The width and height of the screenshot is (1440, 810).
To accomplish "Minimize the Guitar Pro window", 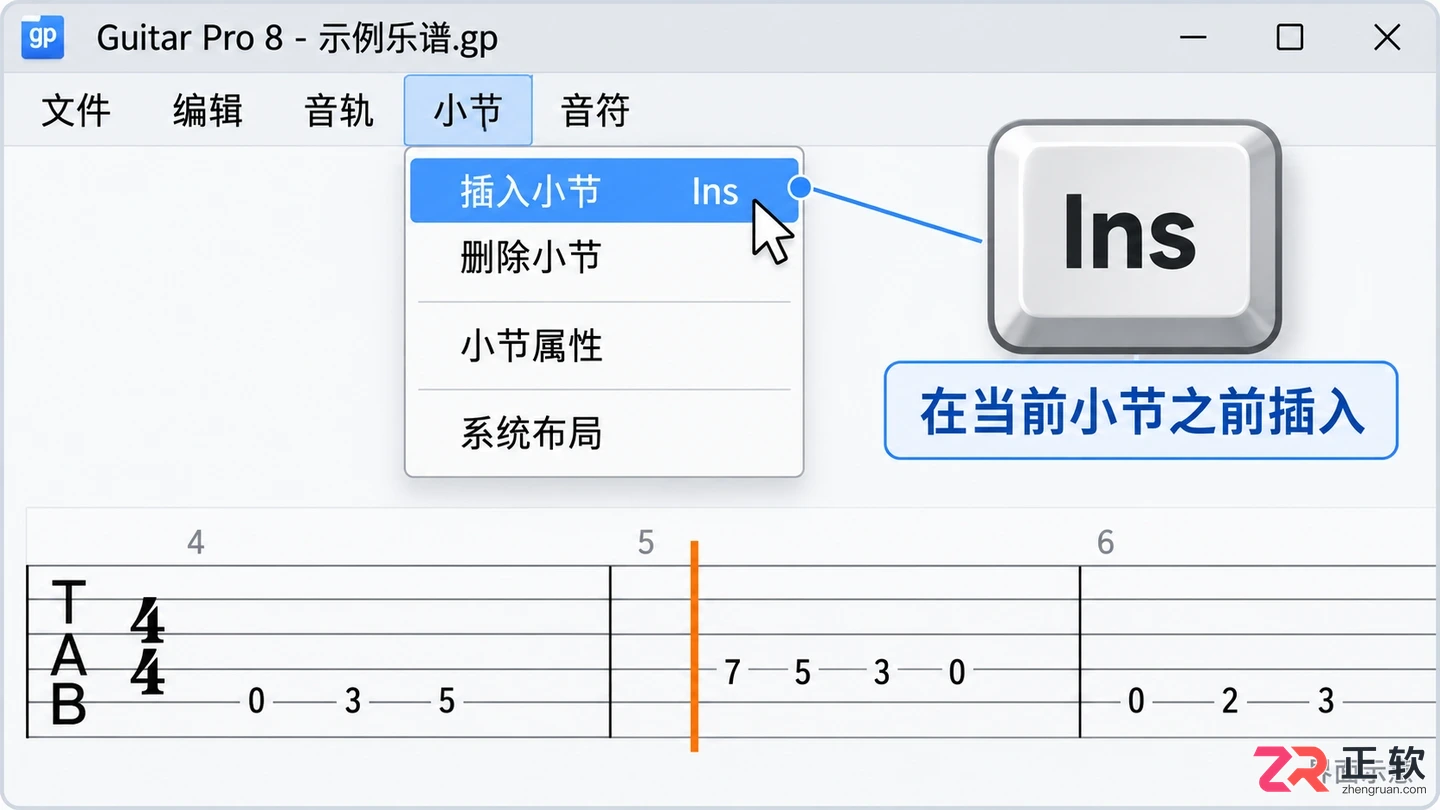I will (x=1195, y=38).
